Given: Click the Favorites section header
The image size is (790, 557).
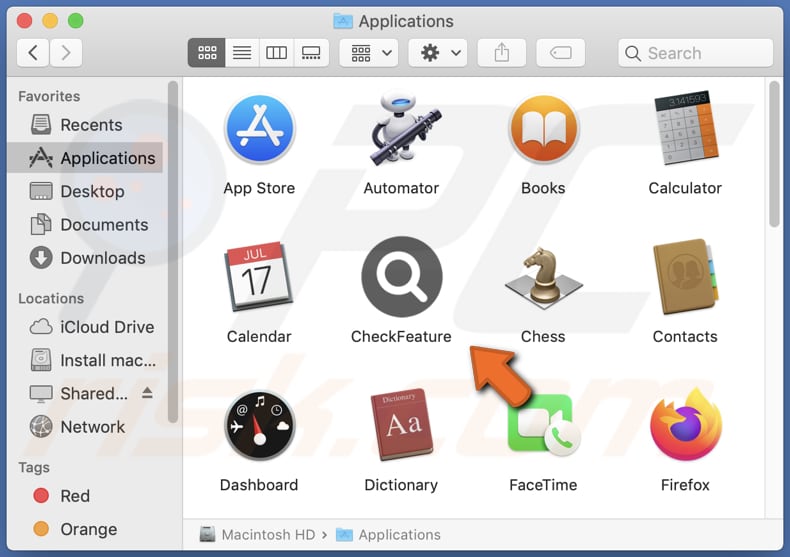Looking at the screenshot, I should click(49, 96).
